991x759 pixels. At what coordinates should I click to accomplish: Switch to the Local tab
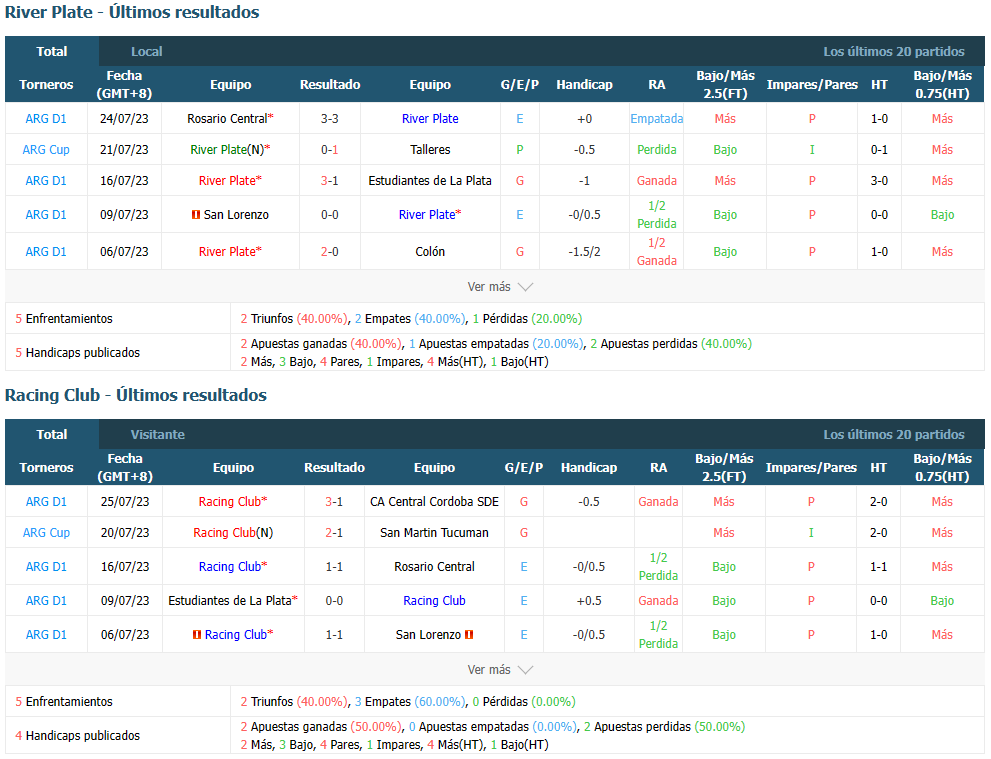tap(147, 52)
